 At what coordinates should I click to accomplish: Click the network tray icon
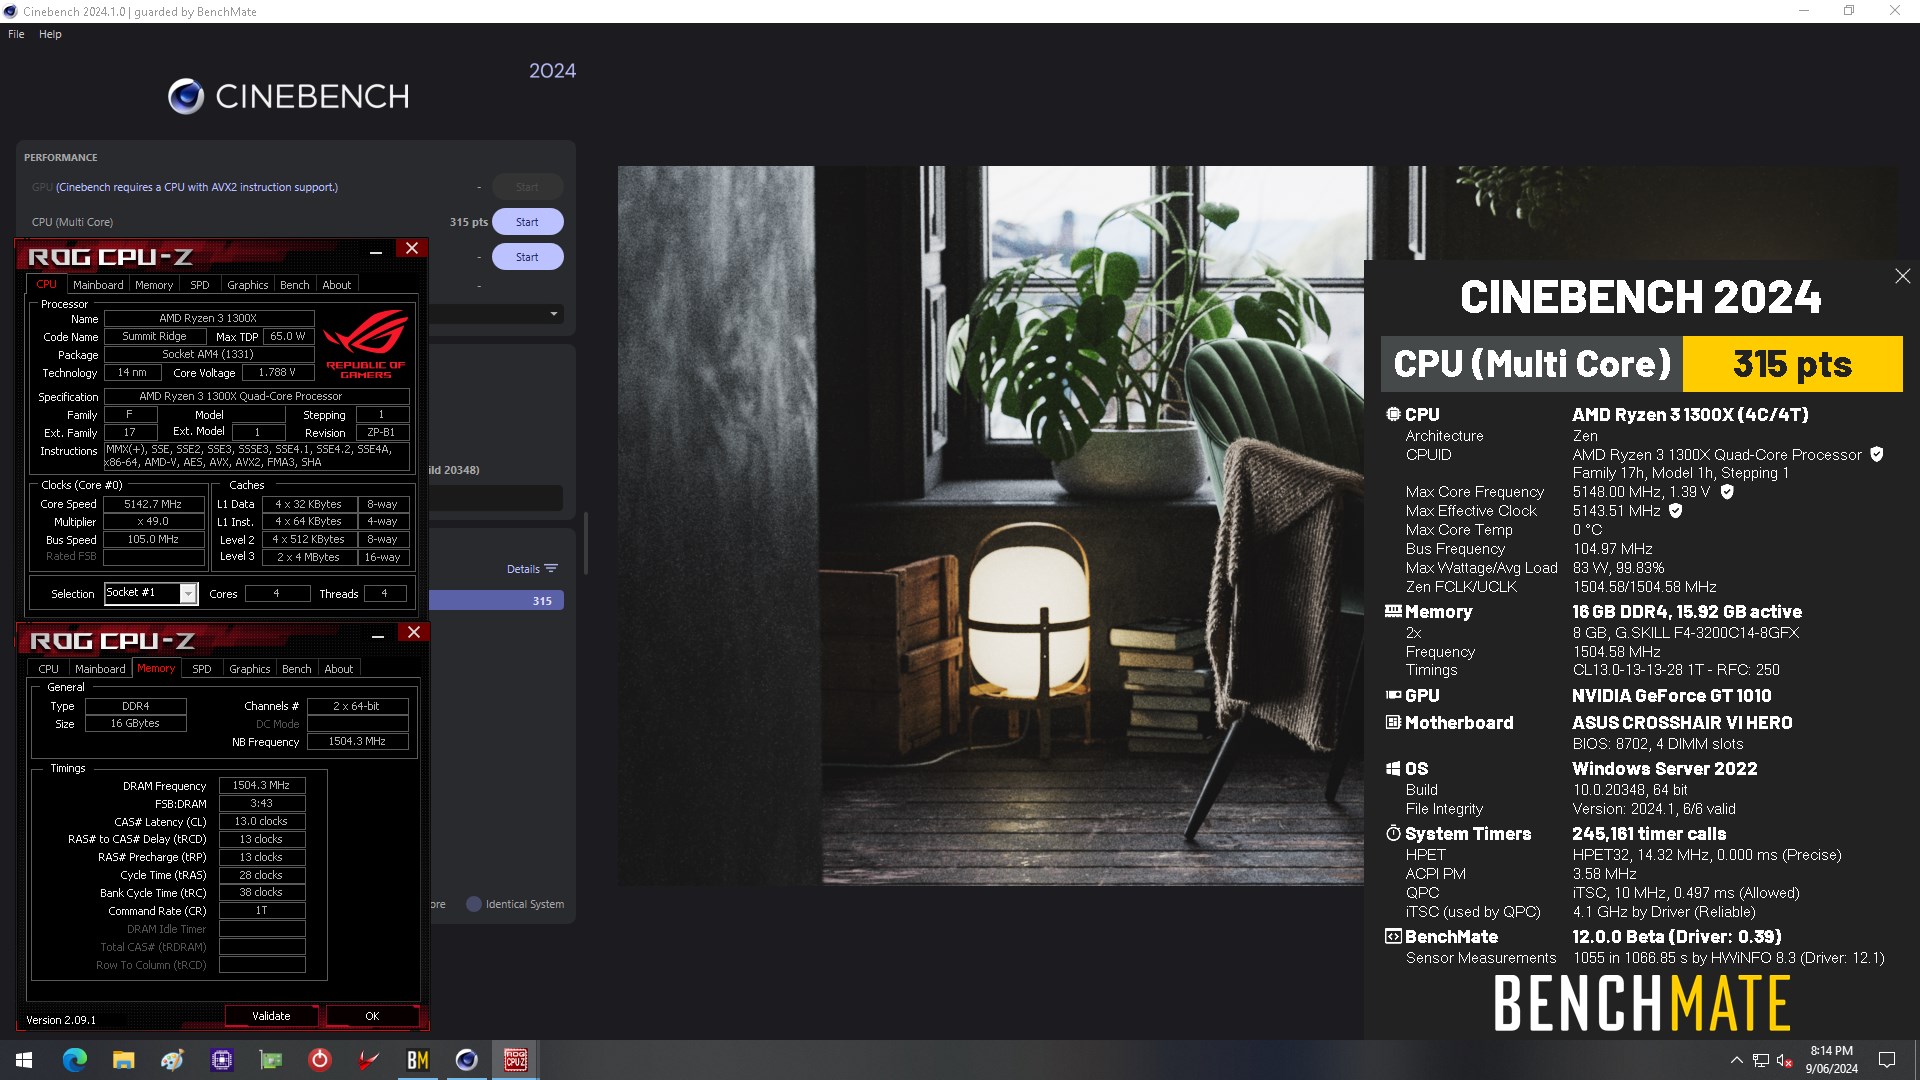pyautogui.click(x=1761, y=1060)
